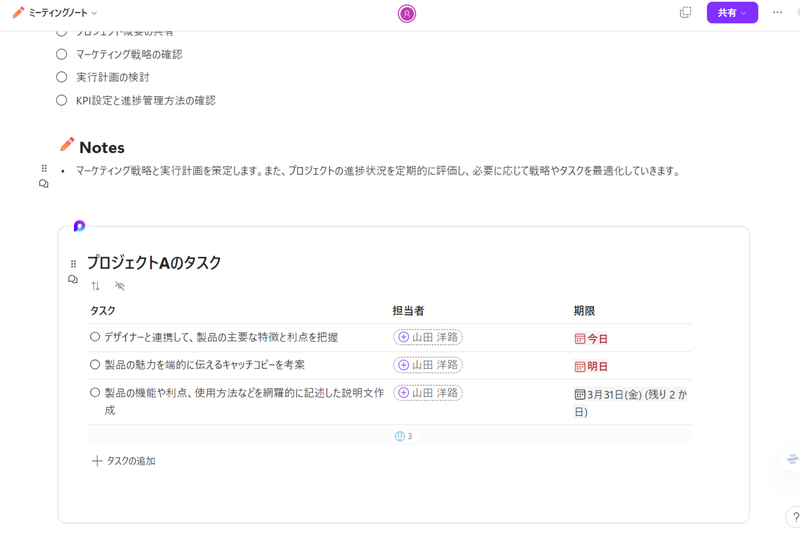
Task: Check the 実行計画の検討 item
Action: [62, 77]
